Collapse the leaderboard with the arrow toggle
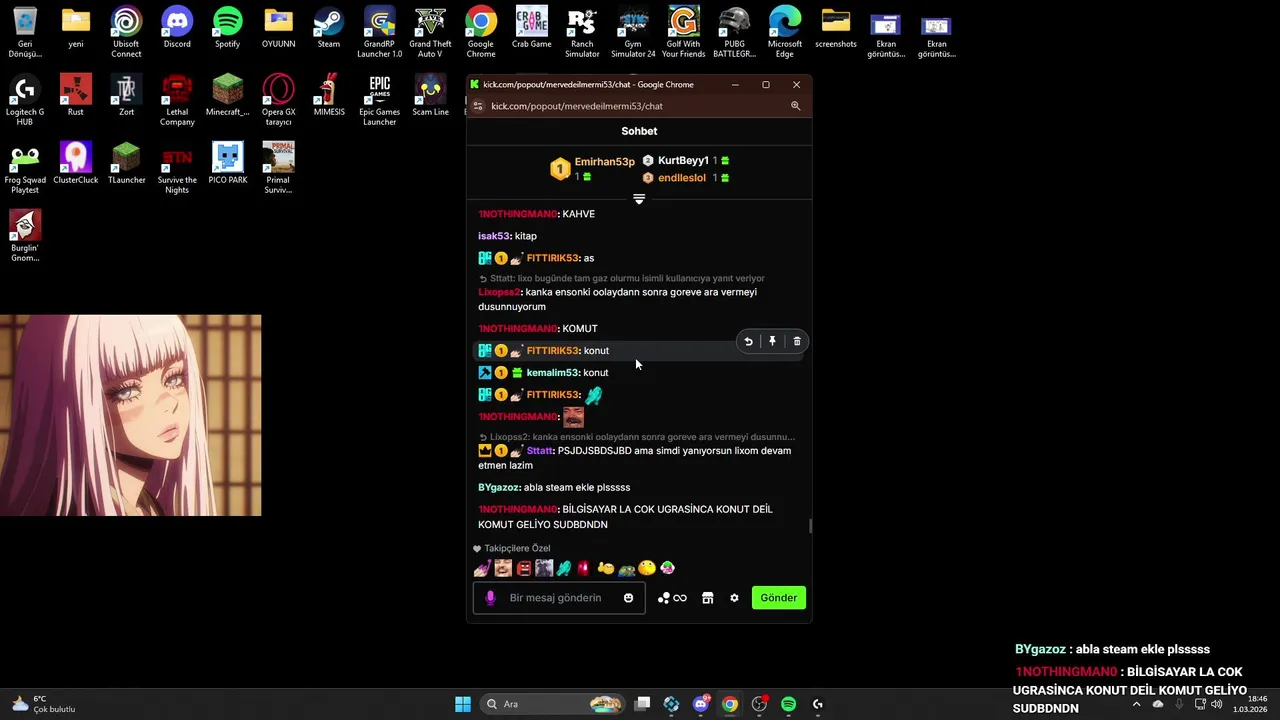Screen dimensions: 1280x720 point(639,199)
